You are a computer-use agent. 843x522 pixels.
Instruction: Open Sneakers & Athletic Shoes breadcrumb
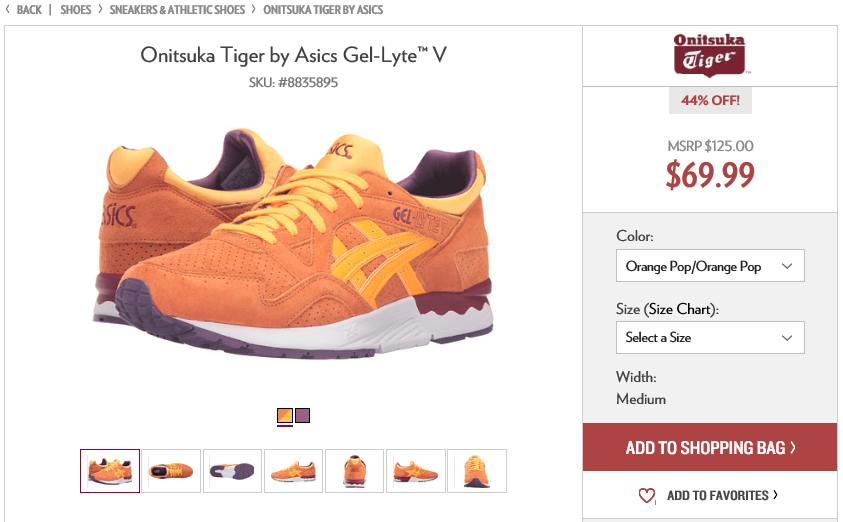pos(177,10)
